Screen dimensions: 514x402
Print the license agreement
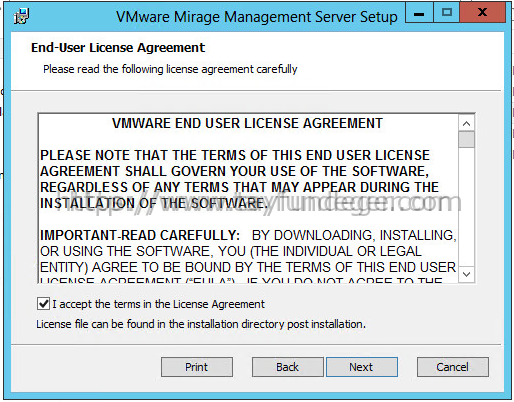coord(197,367)
